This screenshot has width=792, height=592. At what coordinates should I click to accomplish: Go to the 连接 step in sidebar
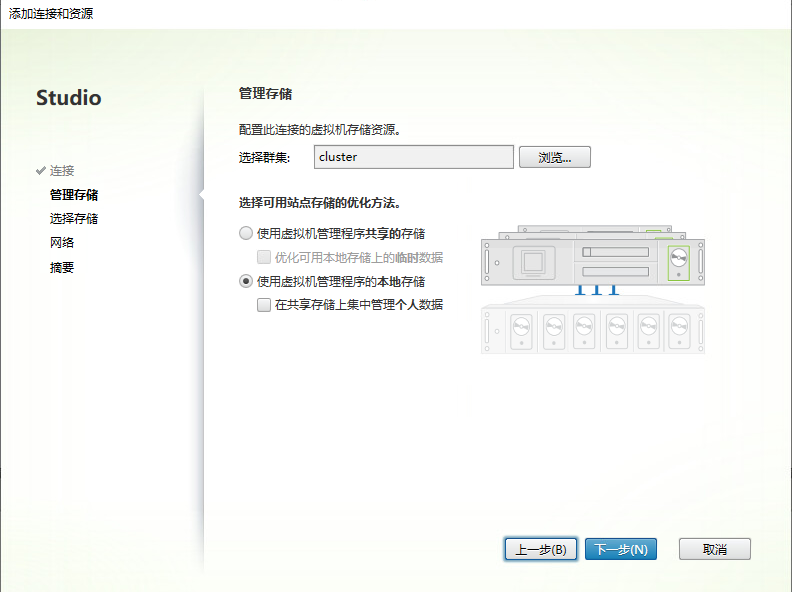[62, 171]
